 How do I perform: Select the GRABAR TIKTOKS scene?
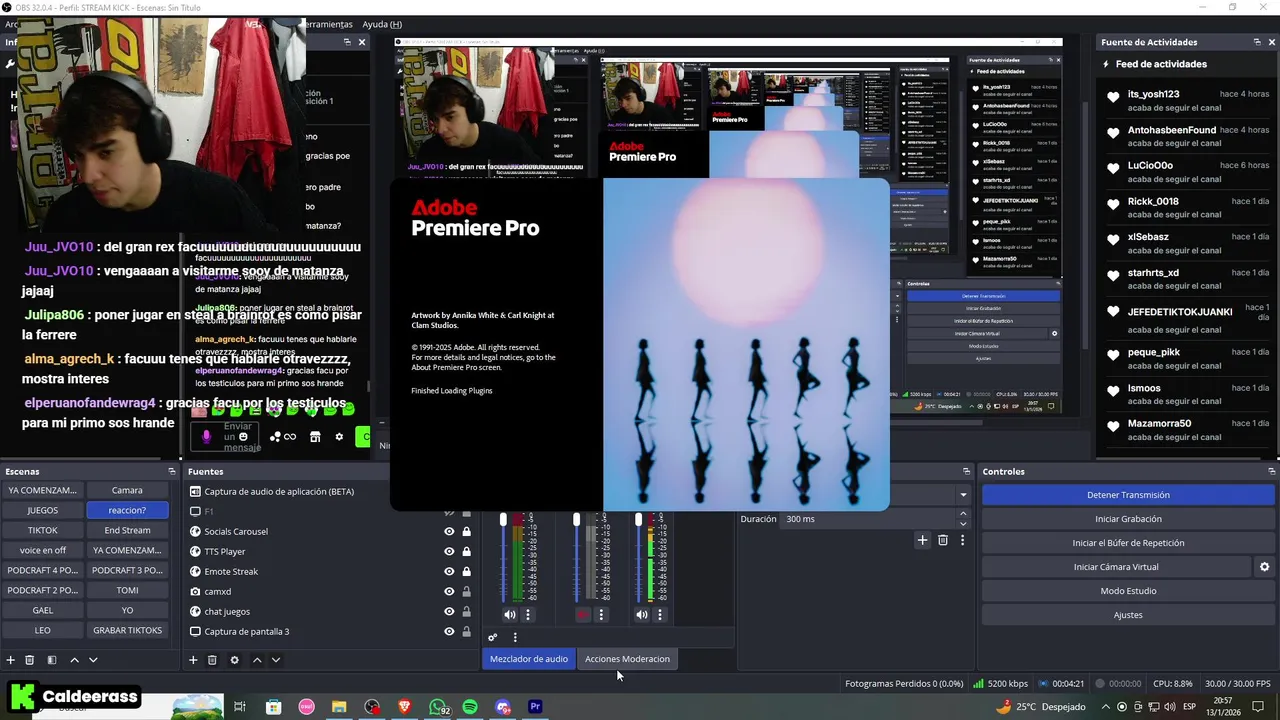click(x=127, y=630)
